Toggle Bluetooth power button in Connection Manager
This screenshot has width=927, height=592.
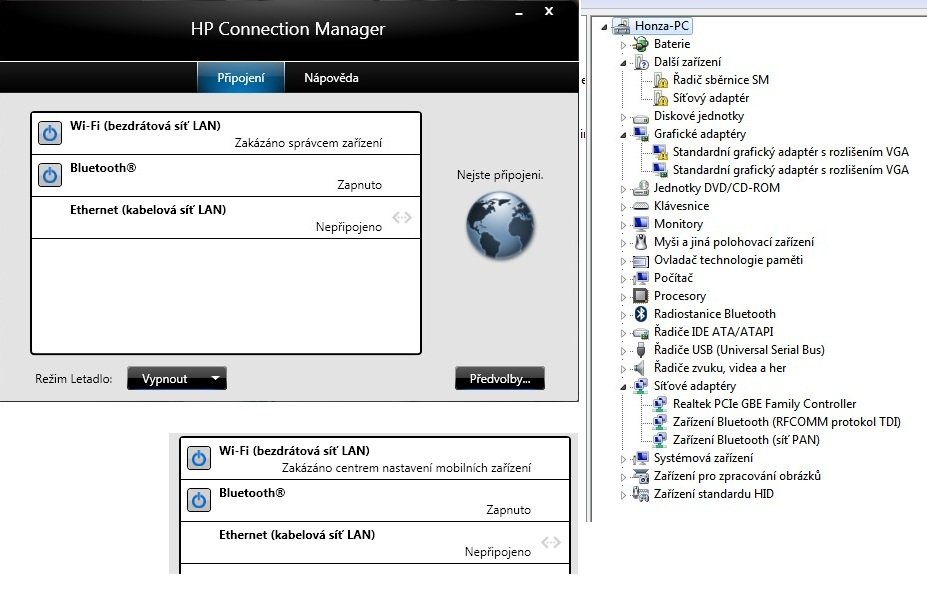[49, 175]
